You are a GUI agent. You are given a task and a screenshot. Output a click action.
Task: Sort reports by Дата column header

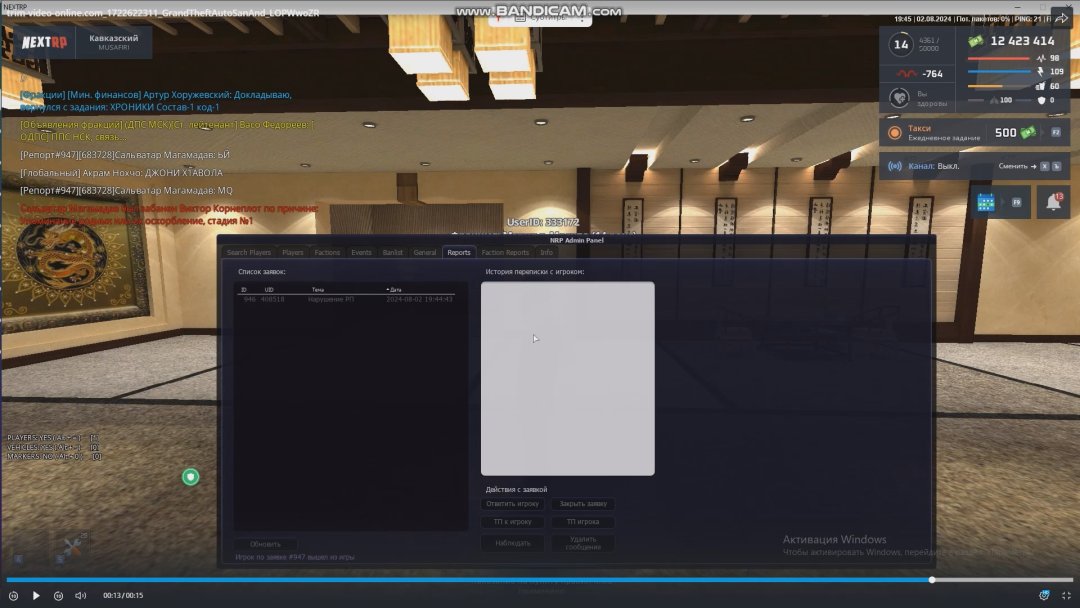[394, 290]
